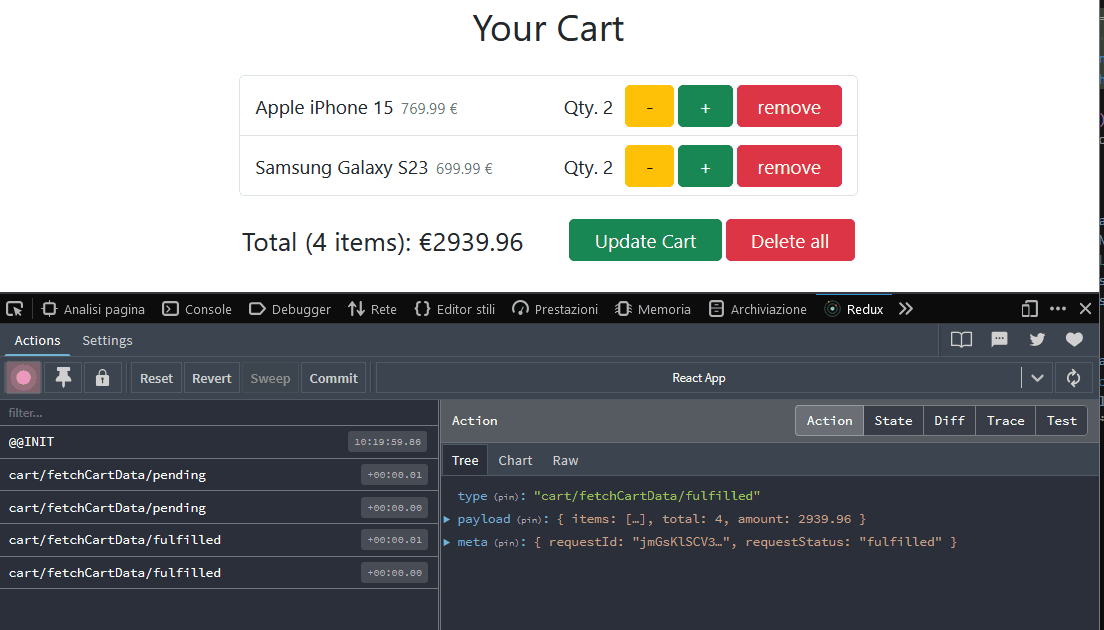Open the chat feedback icon
Viewport: 1104px width, 630px height.
point(999,340)
